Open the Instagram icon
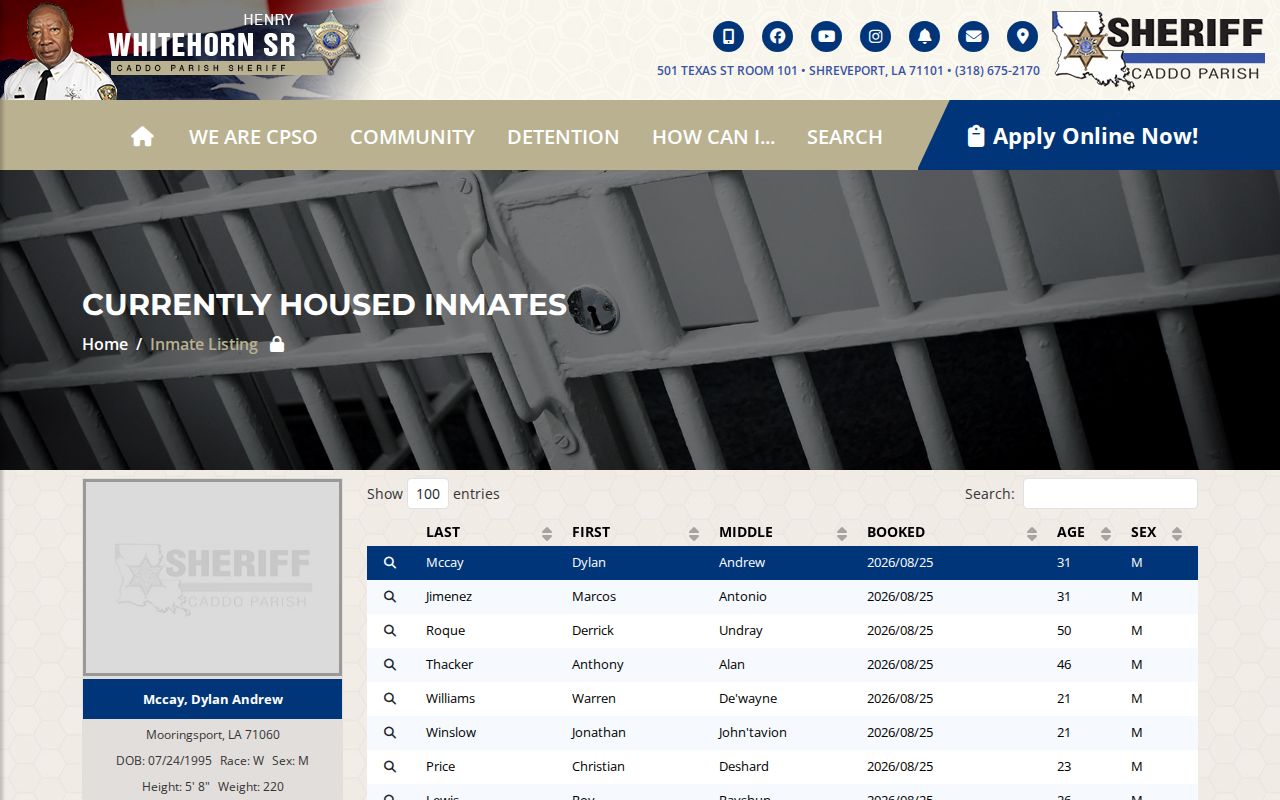Image resolution: width=1280 pixels, height=800 pixels. click(875, 37)
